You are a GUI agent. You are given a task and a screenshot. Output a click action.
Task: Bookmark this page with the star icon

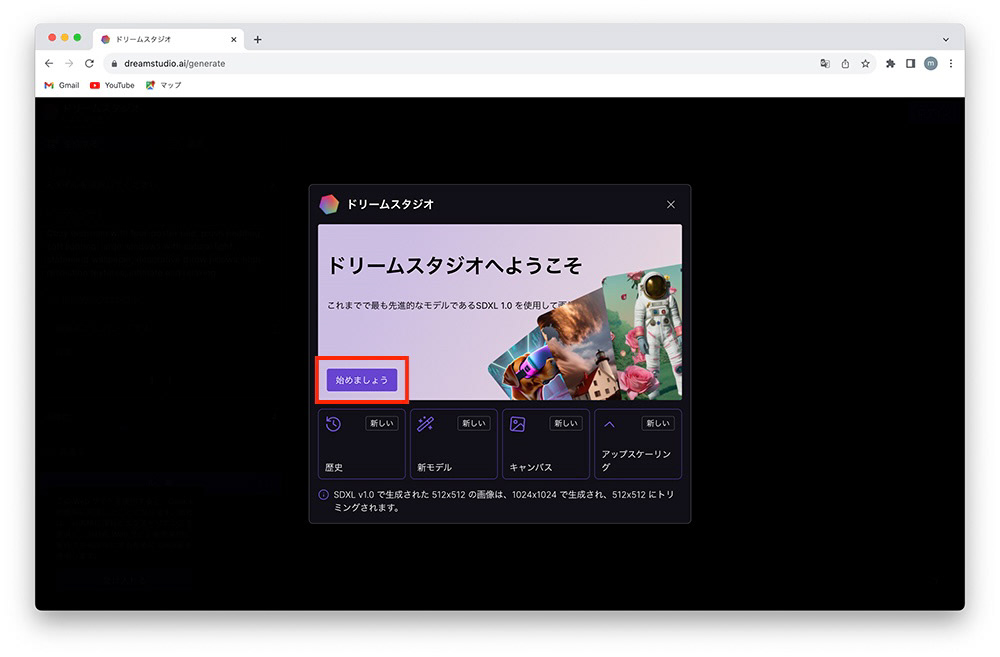coord(865,63)
